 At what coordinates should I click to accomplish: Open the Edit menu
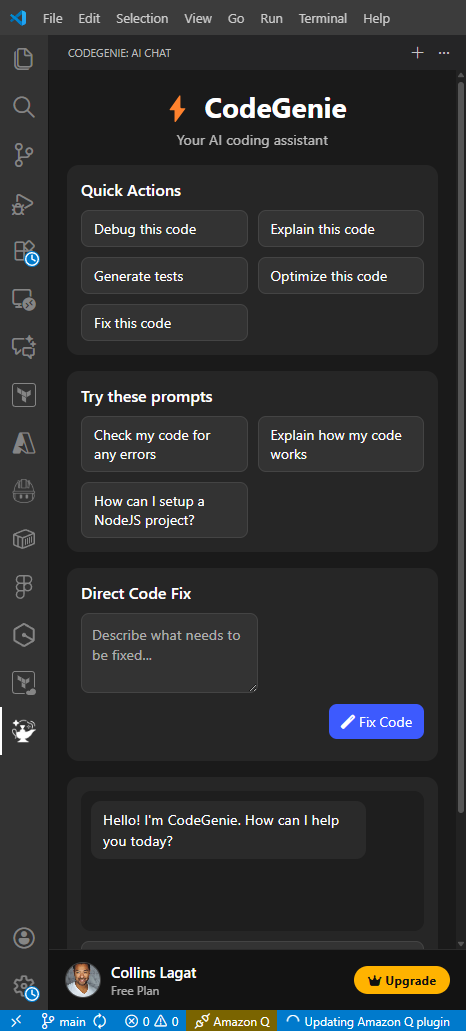tap(89, 18)
